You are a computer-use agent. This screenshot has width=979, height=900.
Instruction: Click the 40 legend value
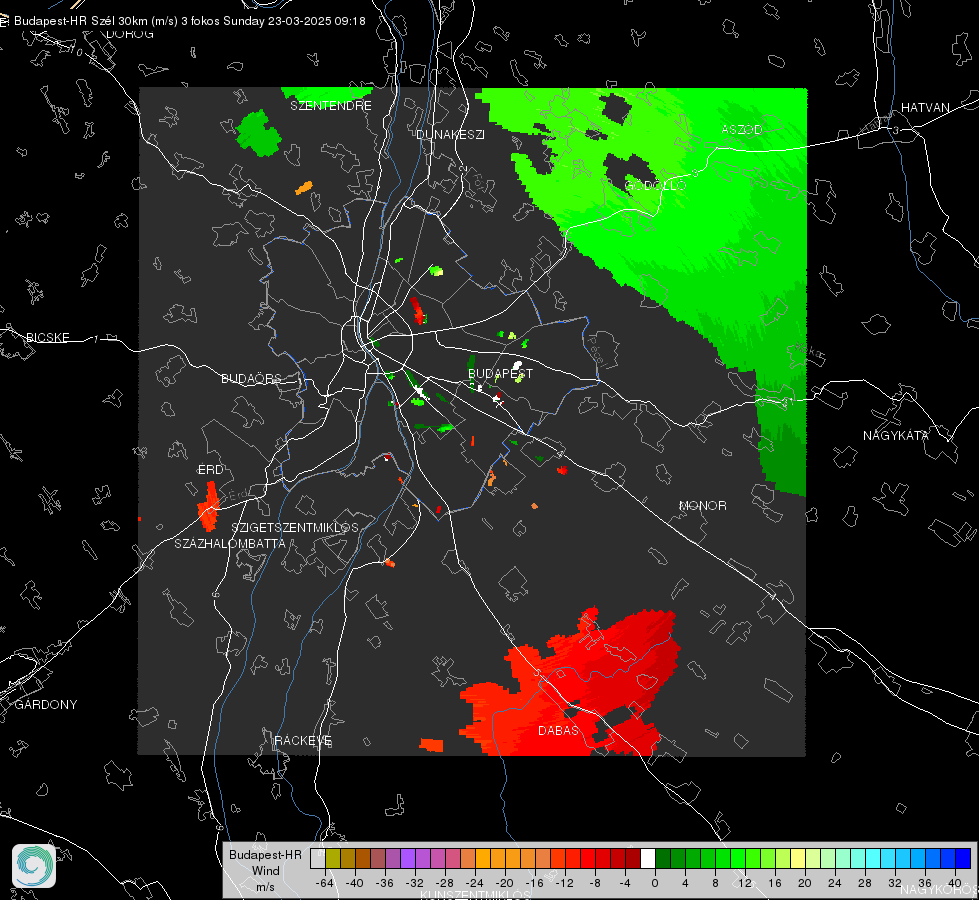point(955,883)
